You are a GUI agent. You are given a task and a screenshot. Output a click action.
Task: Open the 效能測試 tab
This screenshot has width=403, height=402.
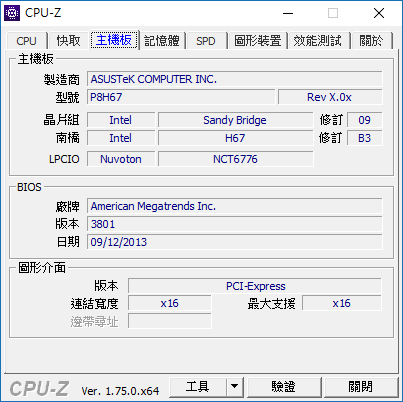(x=318, y=41)
